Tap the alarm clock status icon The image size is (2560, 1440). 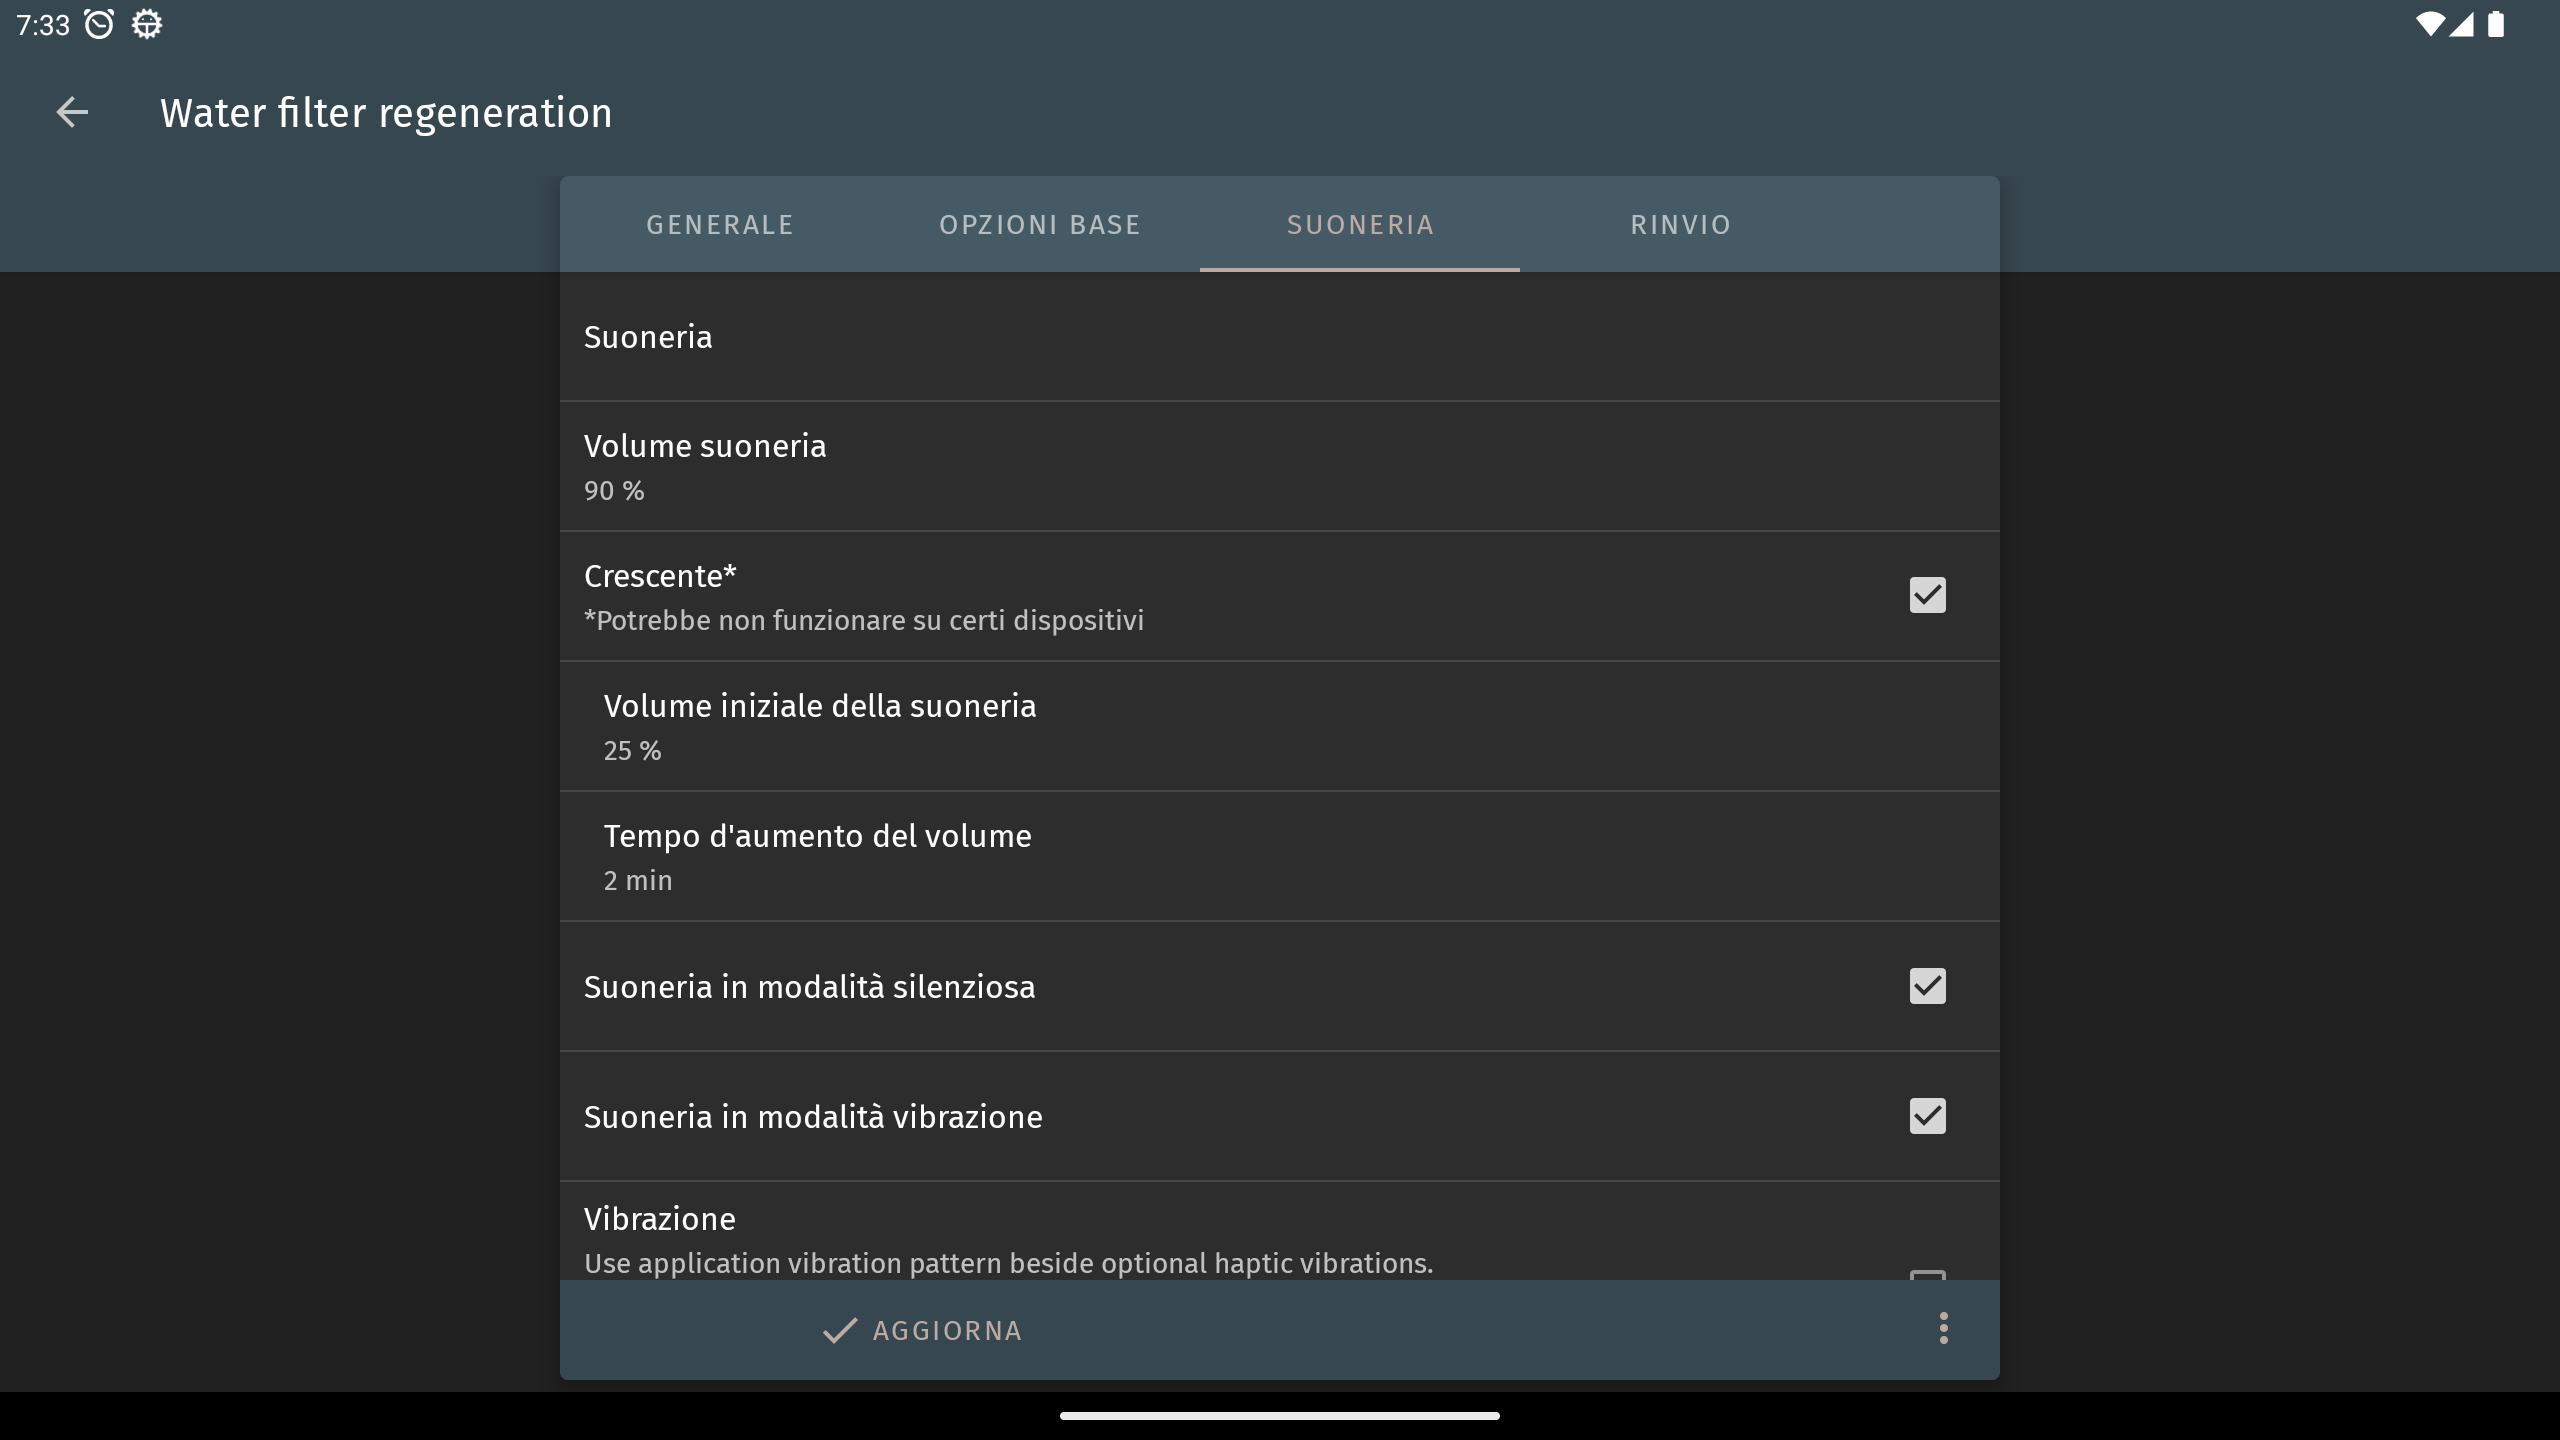(99, 24)
